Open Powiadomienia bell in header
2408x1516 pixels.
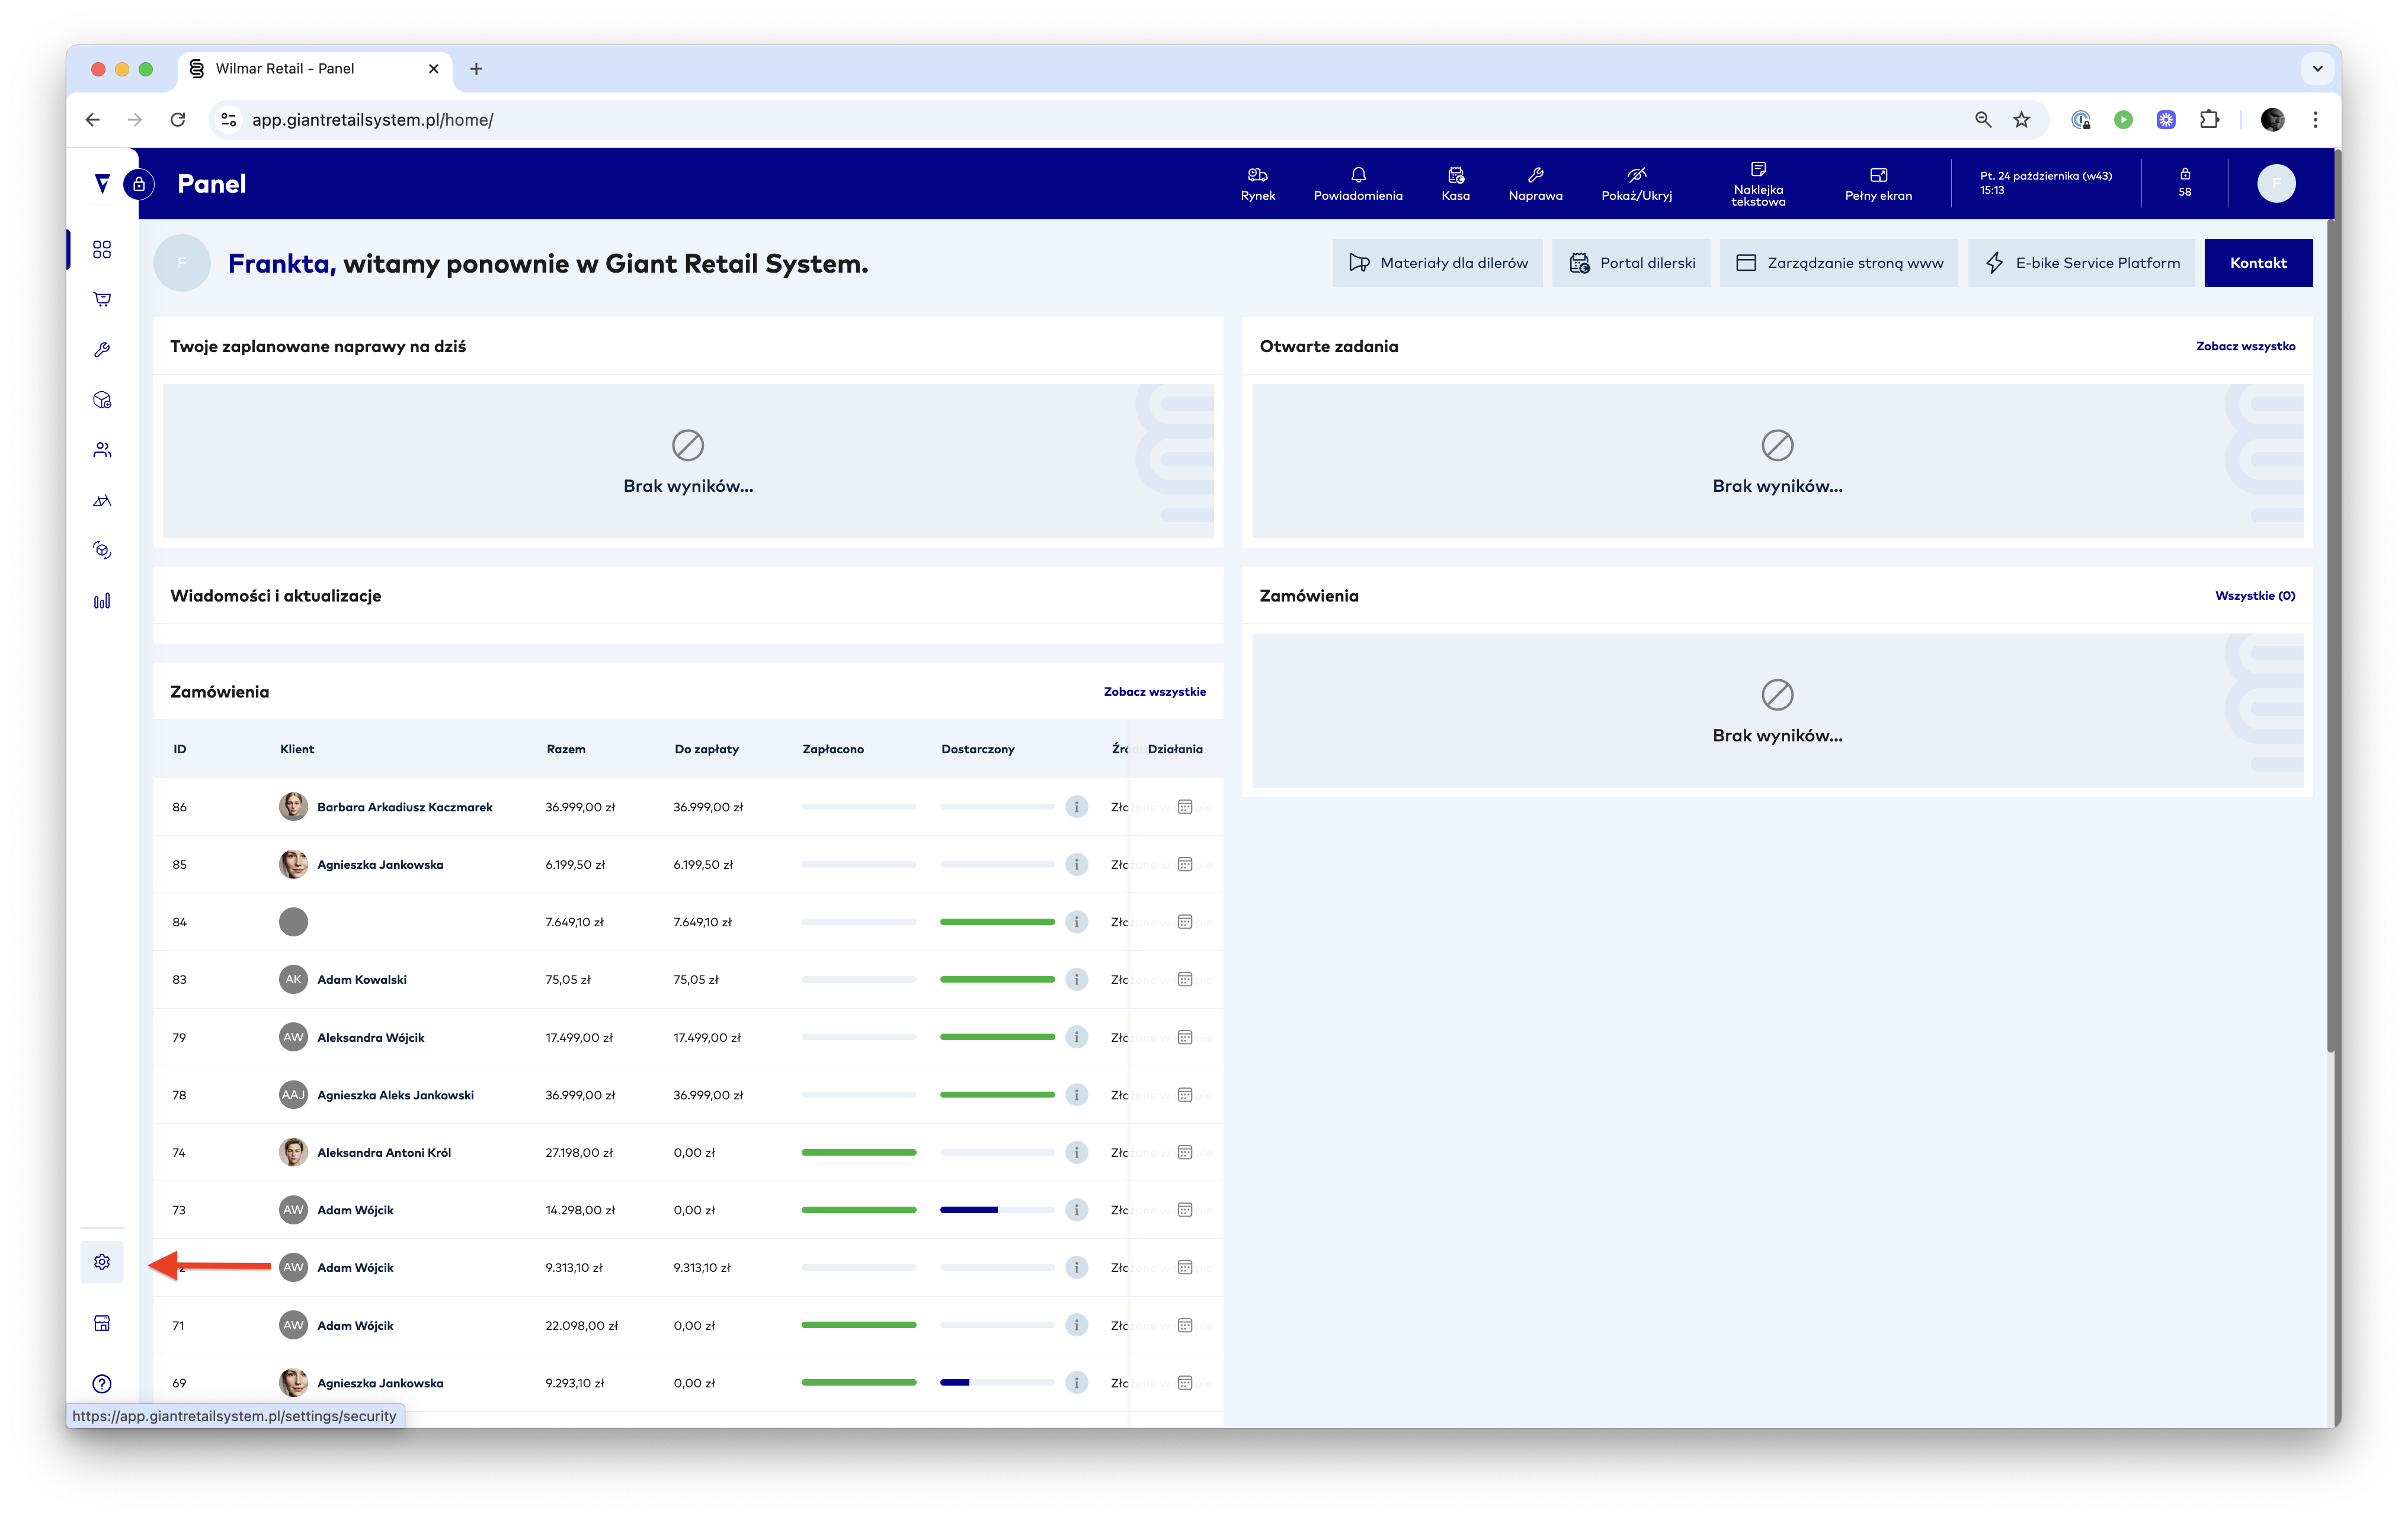(1357, 183)
